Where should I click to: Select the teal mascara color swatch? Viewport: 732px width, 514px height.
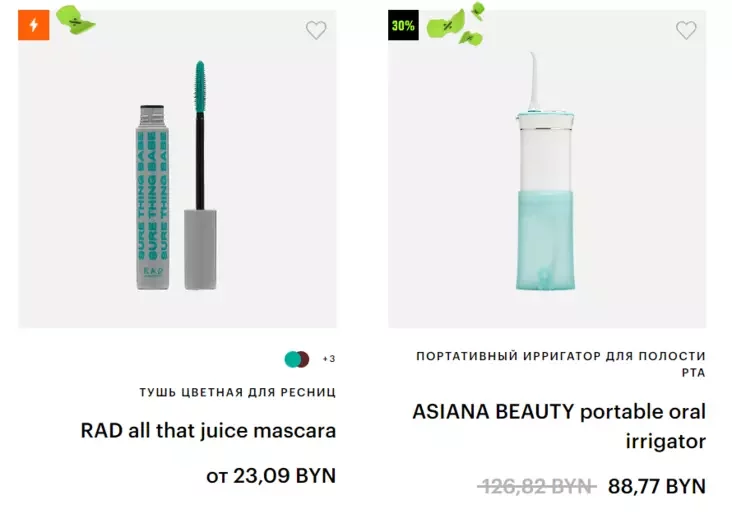293,359
